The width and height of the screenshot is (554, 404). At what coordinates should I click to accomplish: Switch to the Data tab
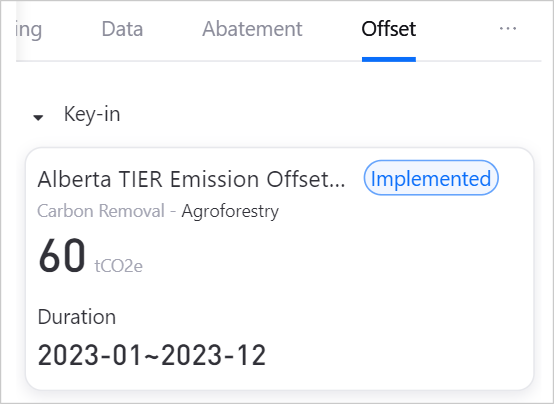click(122, 29)
